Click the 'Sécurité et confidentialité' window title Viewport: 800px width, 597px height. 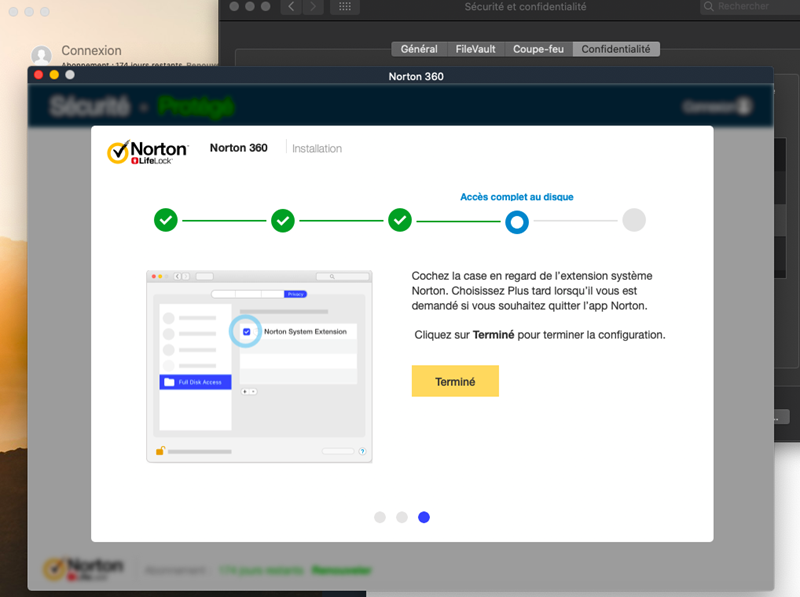click(x=526, y=7)
